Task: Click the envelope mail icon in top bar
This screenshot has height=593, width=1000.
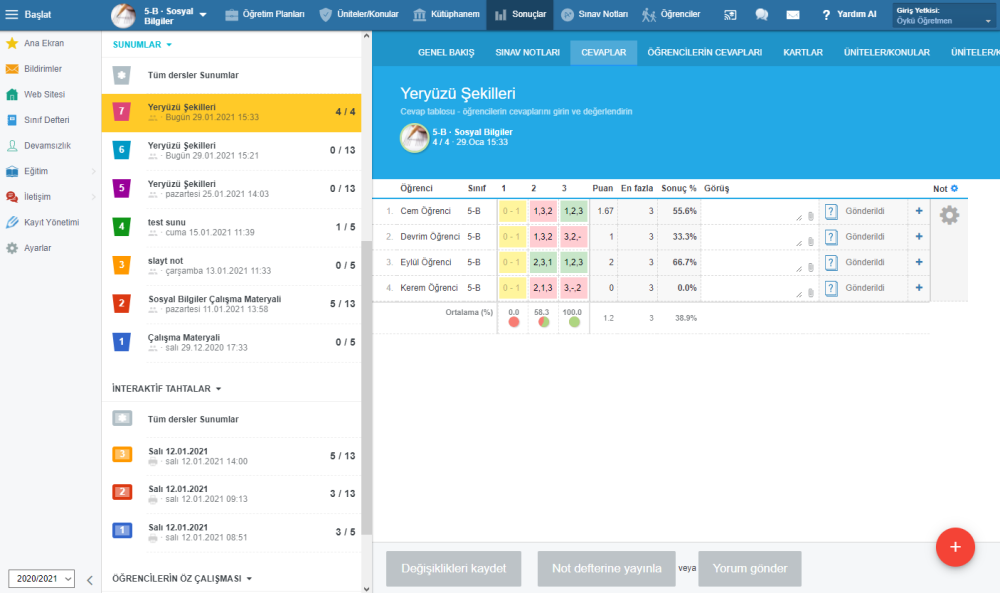Action: click(792, 14)
